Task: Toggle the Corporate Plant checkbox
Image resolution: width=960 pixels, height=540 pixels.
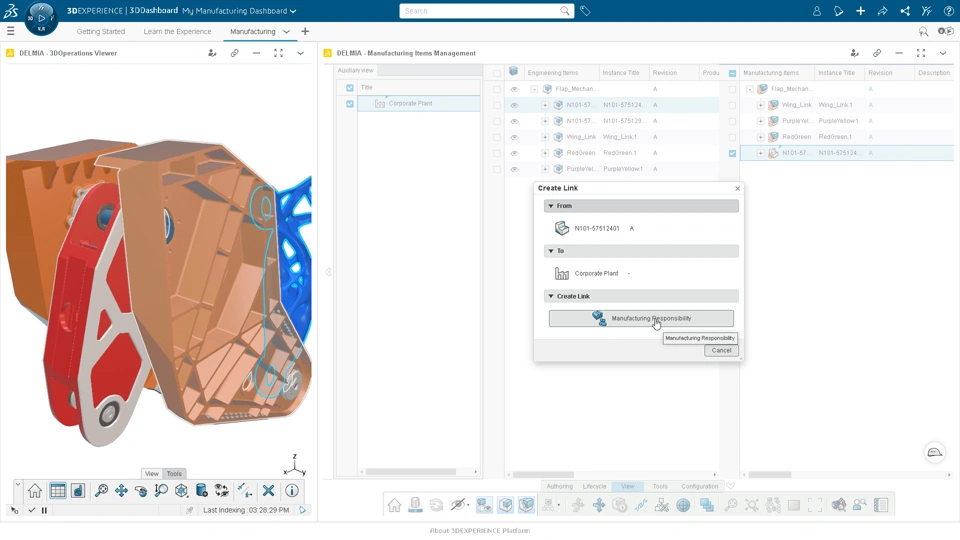Action: click(x=350, y=103)
